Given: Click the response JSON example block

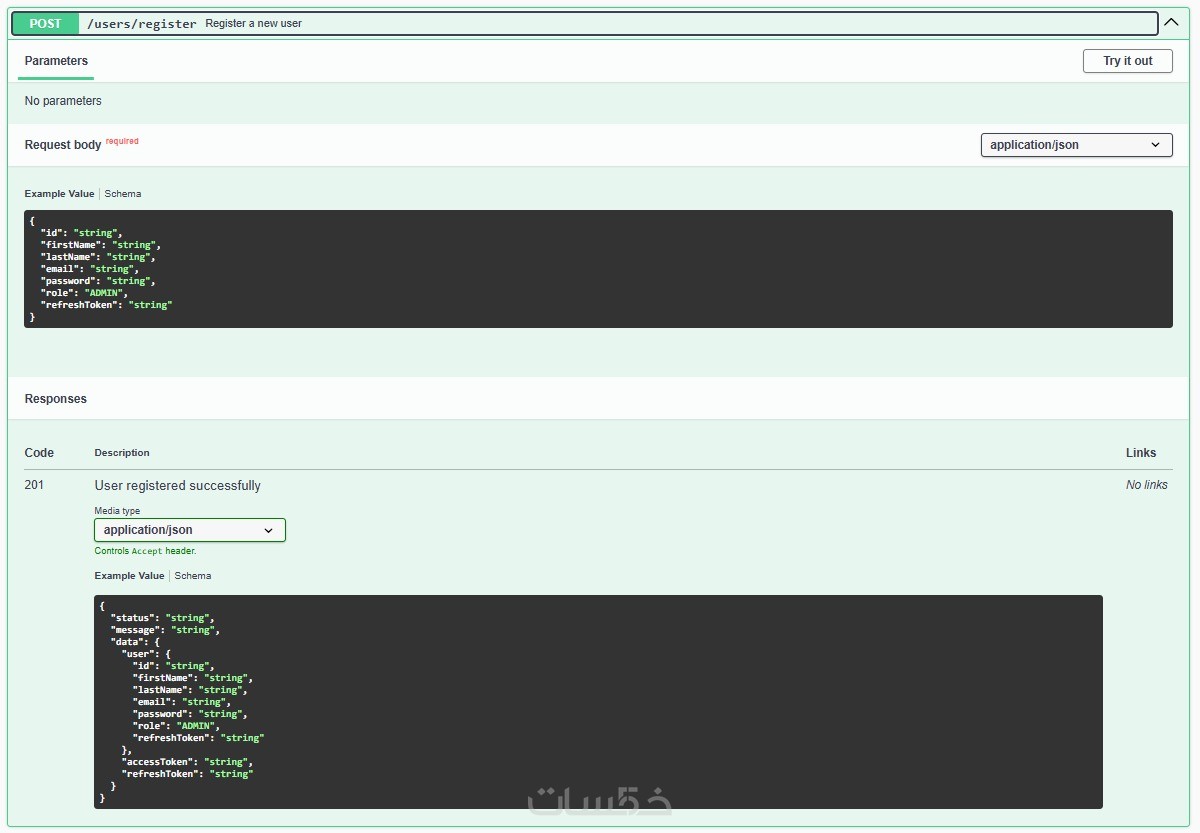Looking at the screenshot, I should [x=598, y=702].
